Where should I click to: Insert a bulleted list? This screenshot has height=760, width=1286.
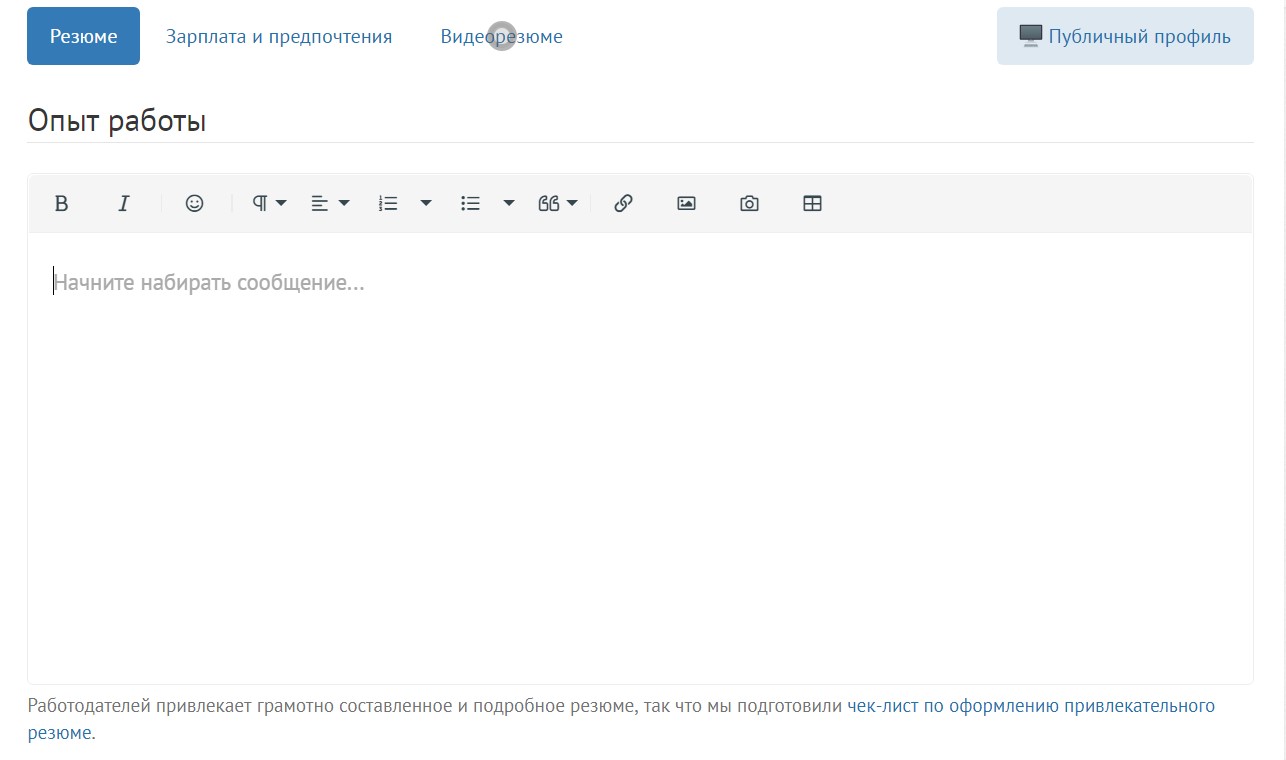pos(470,203)
